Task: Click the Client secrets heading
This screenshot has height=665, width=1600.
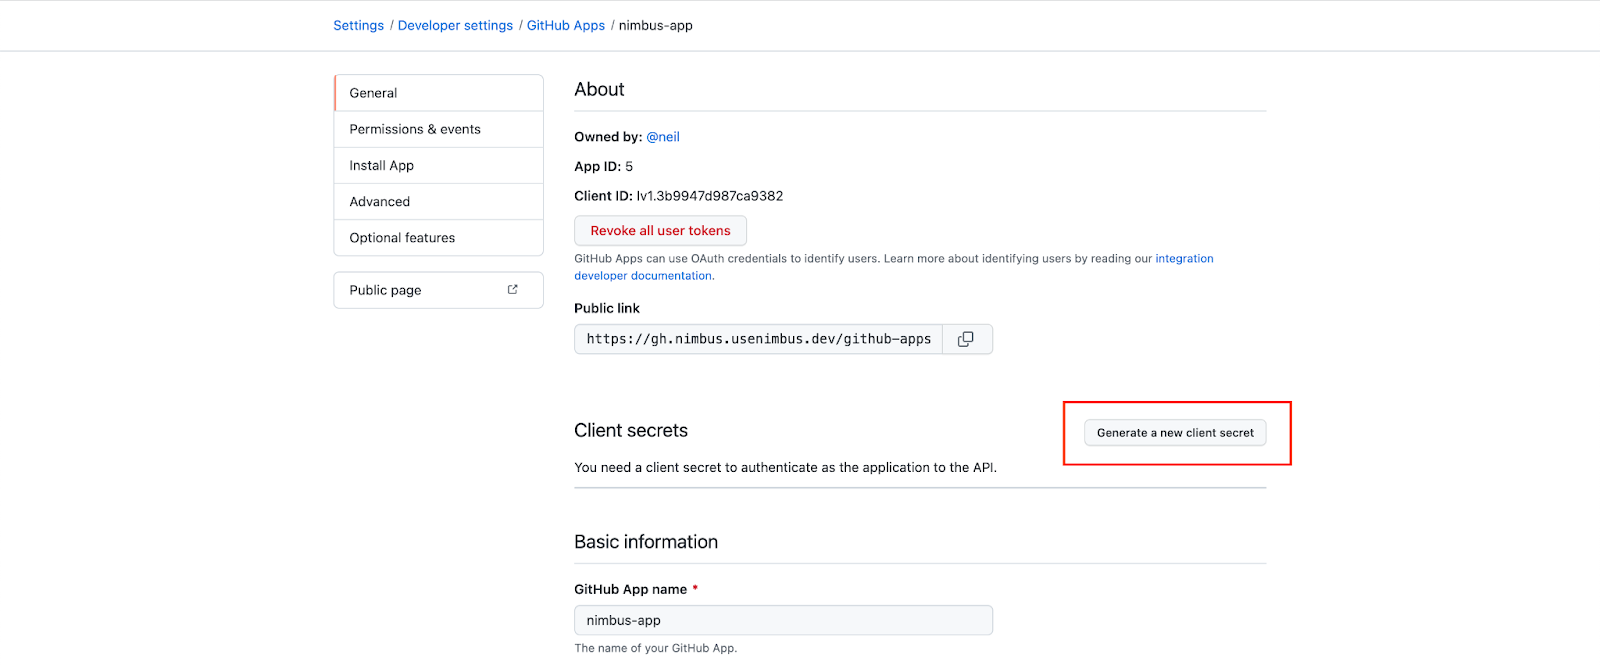Action: pyautogui.click(x=631, y=431)
